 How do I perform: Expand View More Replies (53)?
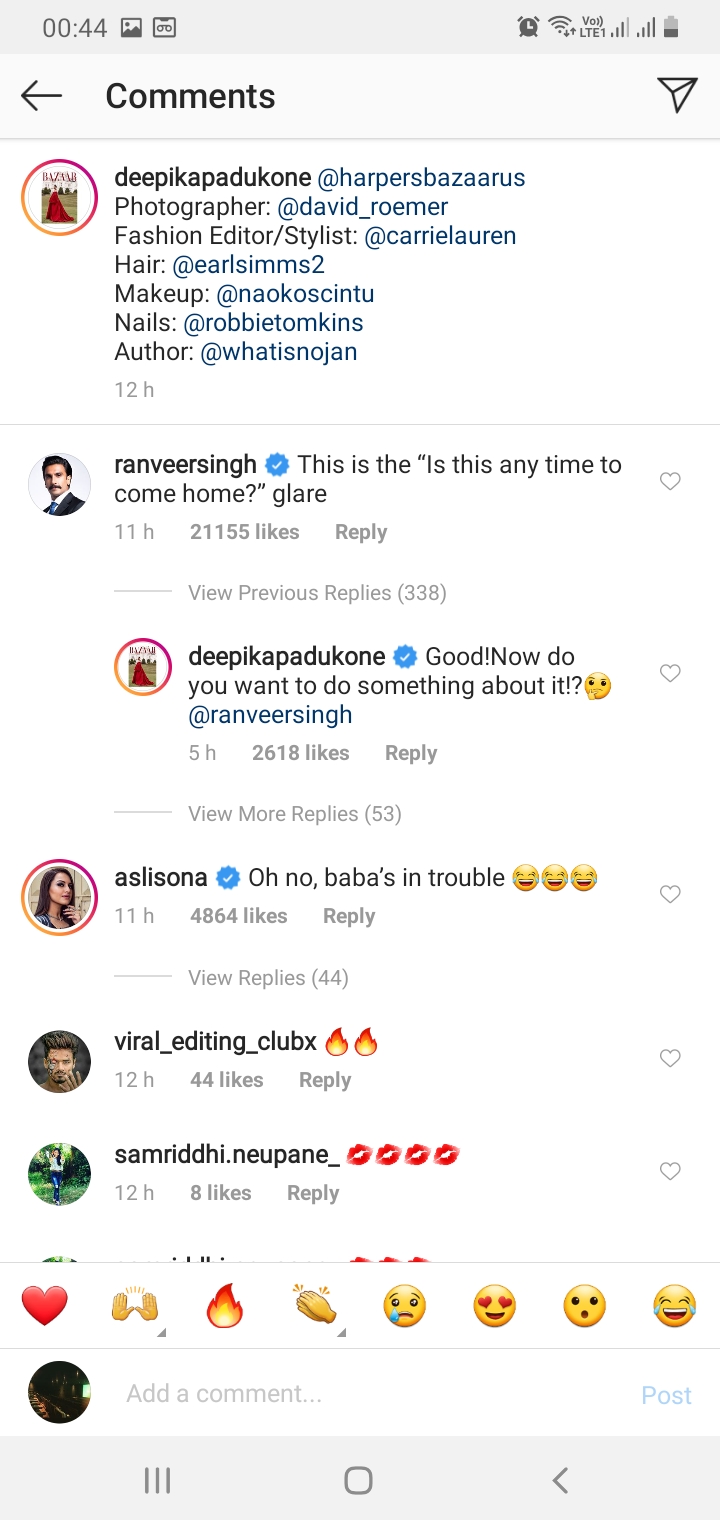pyautogui.click(x=295, y=814)
